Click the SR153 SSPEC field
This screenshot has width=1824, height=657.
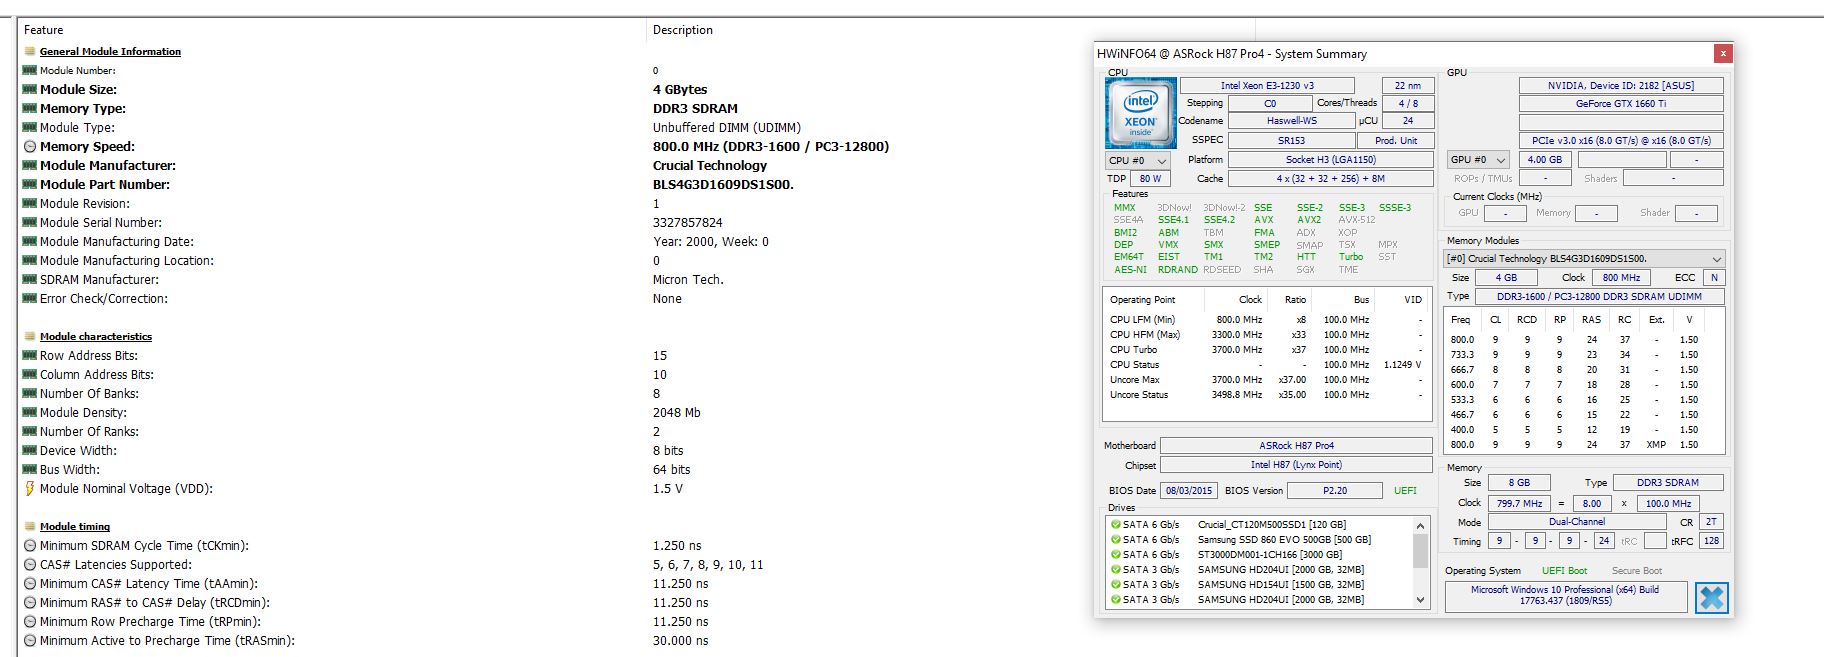tap(1291, 141)
